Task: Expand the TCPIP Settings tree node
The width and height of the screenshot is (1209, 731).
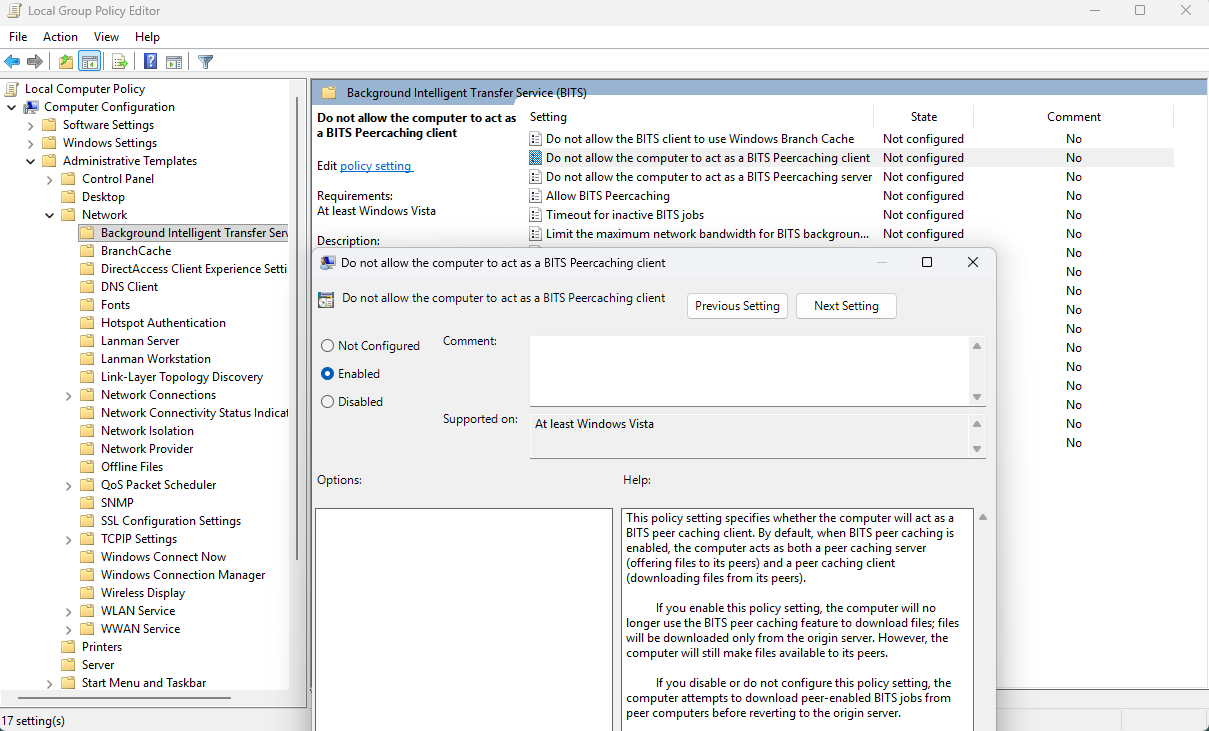Action: 68,539
